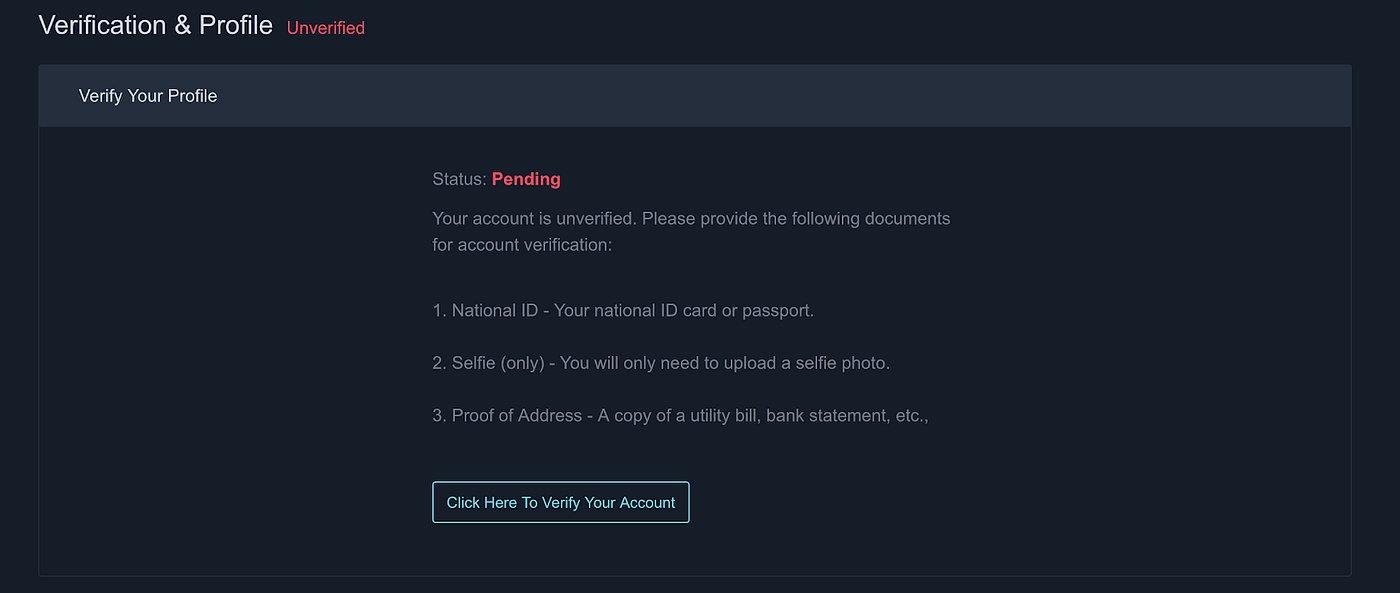Select the Proof of Address requirement line
1400x593 pixels.
click(680, 414)
